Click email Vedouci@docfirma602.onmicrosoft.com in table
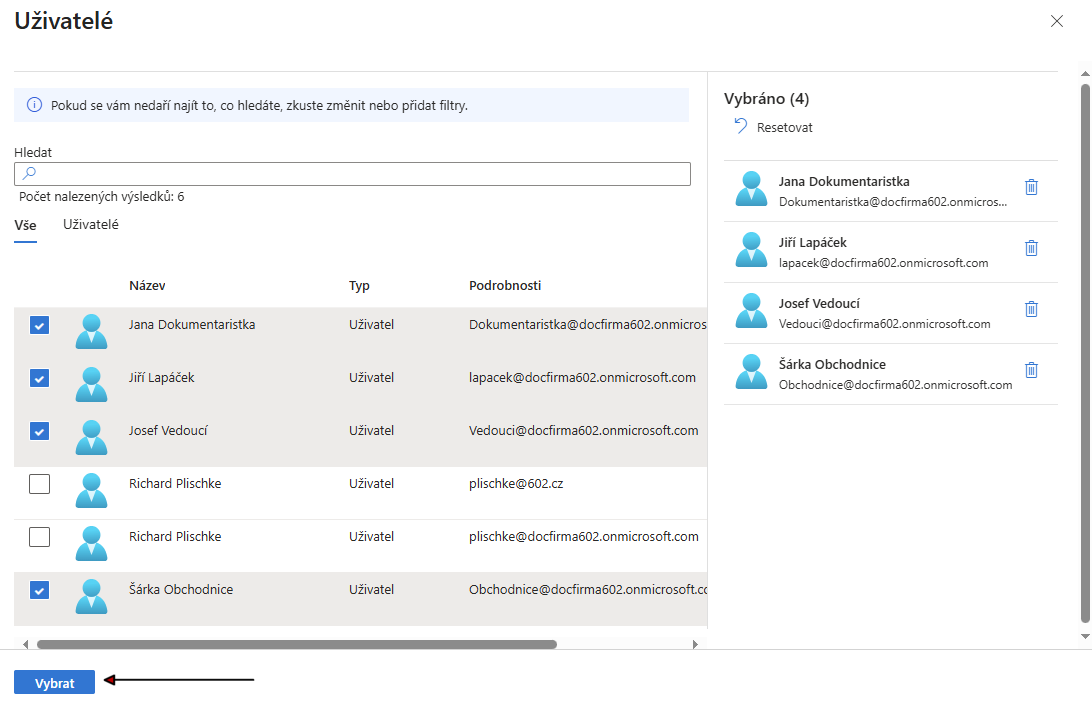 (584, 430)
